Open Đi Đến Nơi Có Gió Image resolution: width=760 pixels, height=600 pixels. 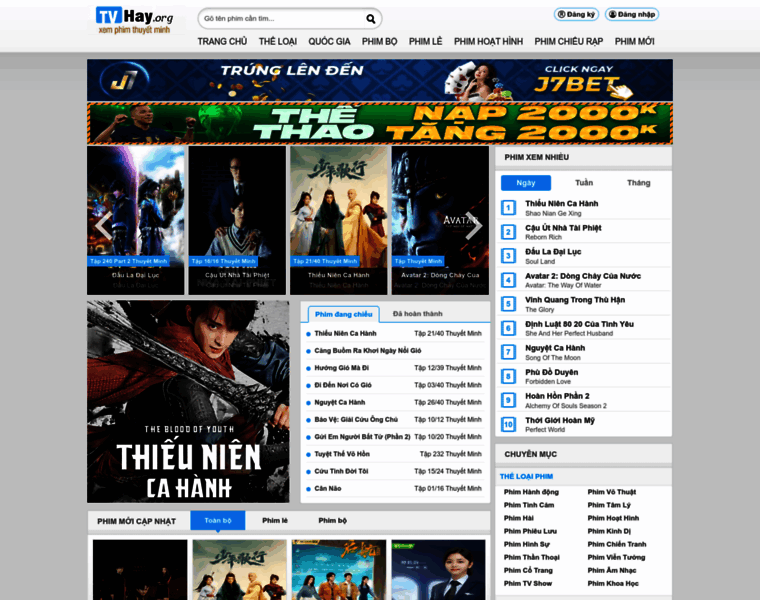[343, 385]
